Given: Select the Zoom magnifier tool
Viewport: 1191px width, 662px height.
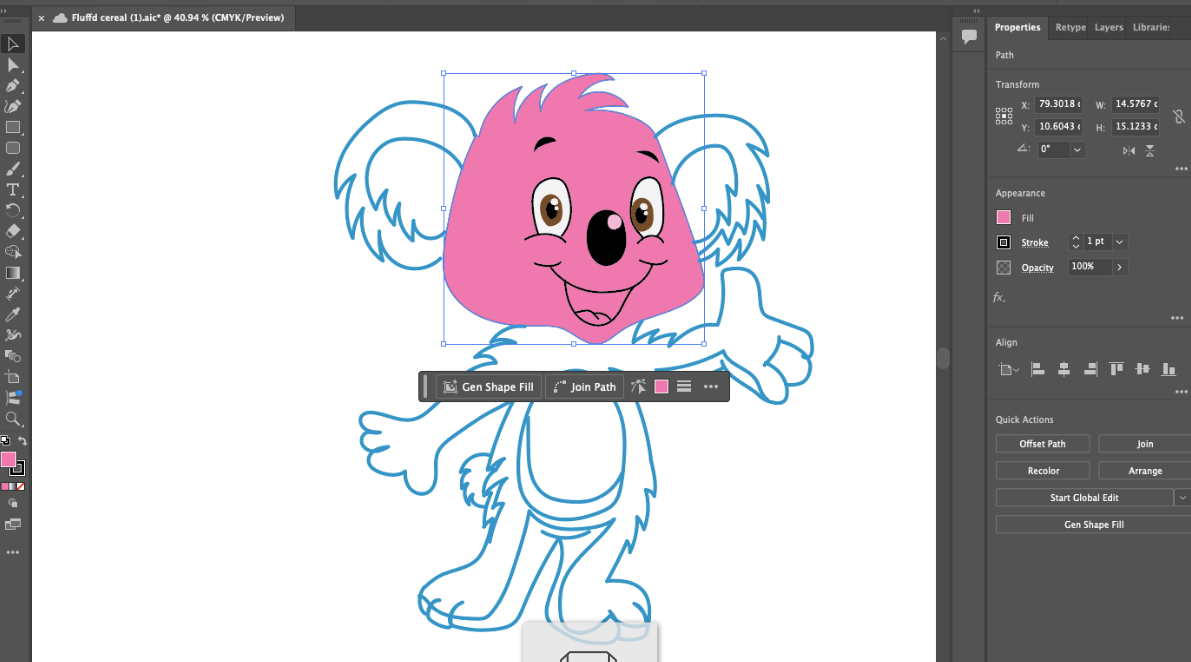Looking at the screenshot, I should click(13, 418).
